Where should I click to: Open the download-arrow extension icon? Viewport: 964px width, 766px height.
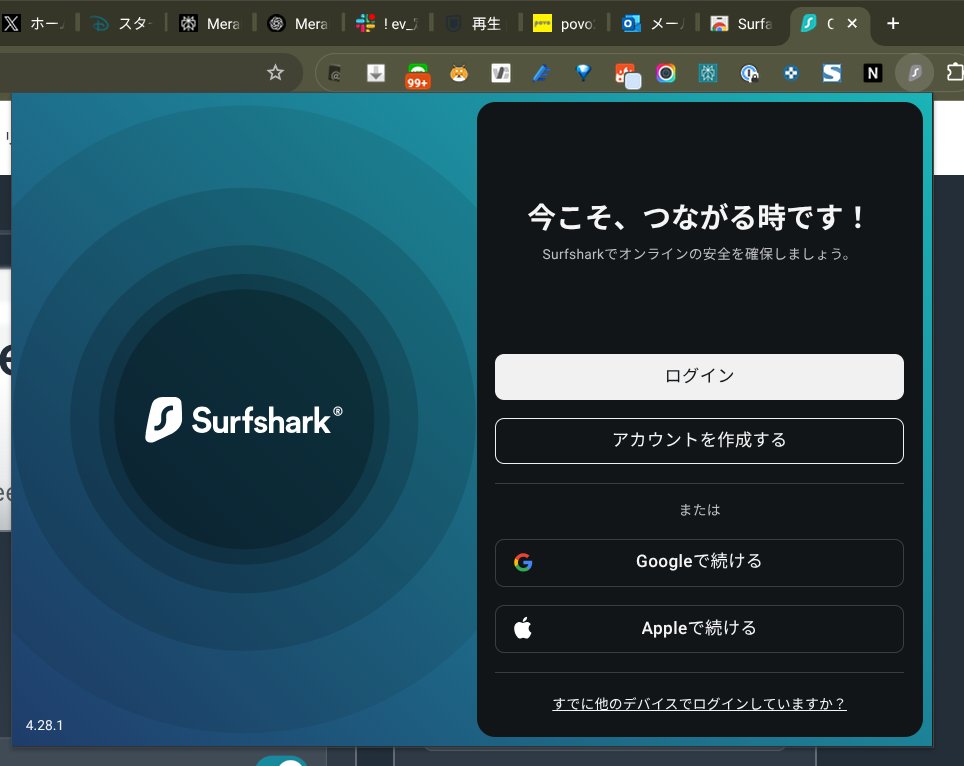[x=376, y=73]
